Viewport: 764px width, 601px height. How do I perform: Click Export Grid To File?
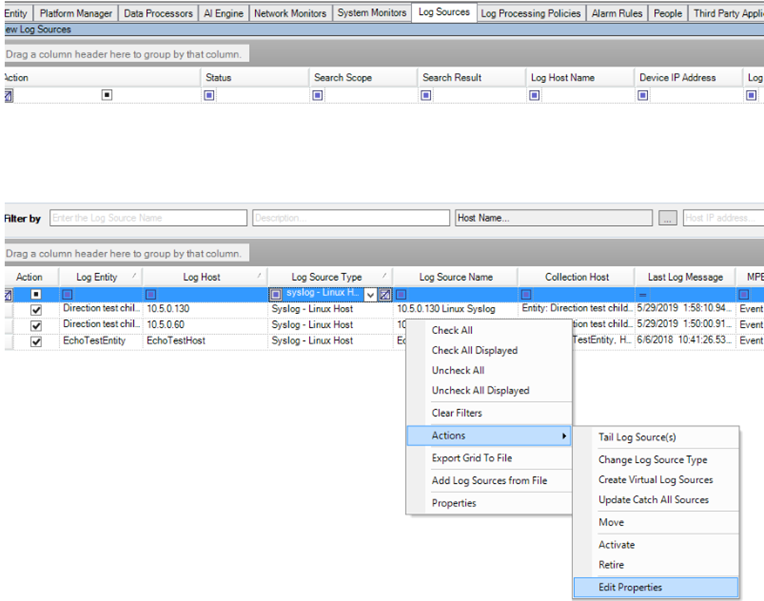click(x=472, y=458)
